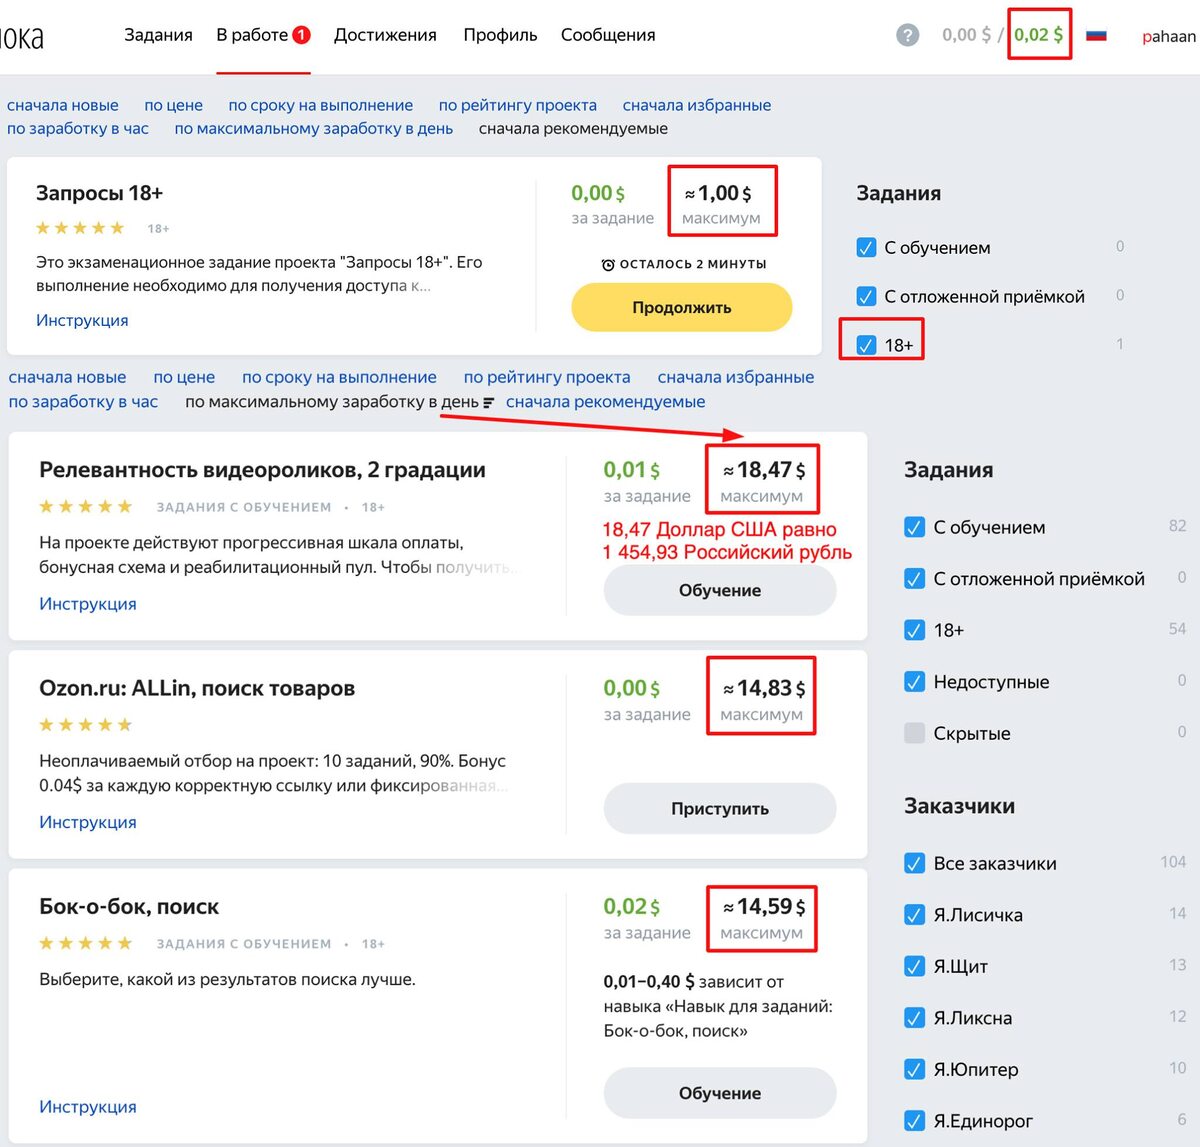The width and height of the screenshot is (1200, 1147).
Task: Click the question mark help icon
Action: pyautogui.click(x=907, y=34)
